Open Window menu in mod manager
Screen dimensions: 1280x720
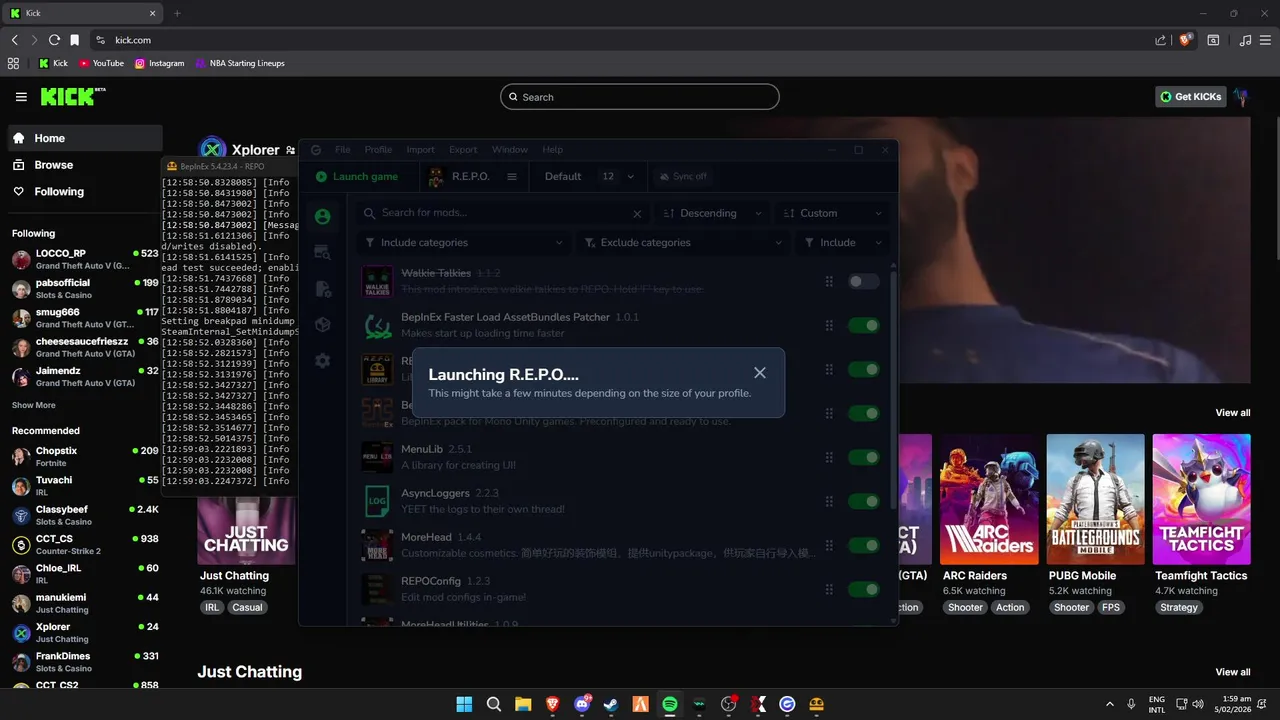tap(510, 150)
